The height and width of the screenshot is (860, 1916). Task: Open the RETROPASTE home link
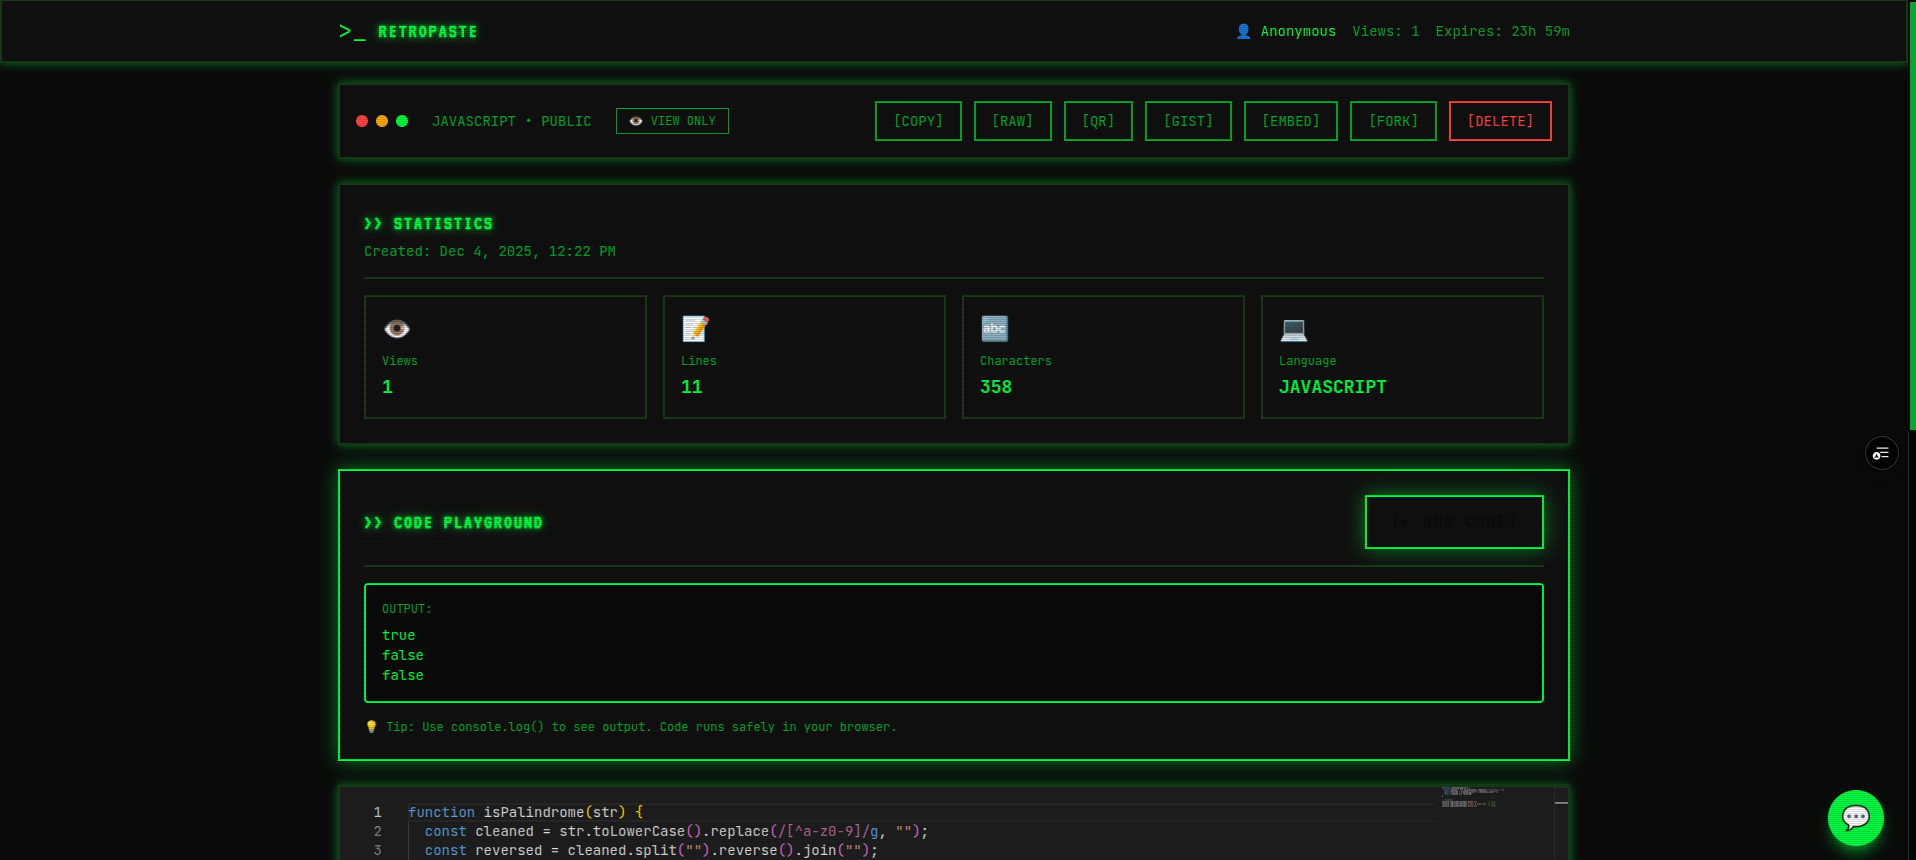click(x=427, y=32)
